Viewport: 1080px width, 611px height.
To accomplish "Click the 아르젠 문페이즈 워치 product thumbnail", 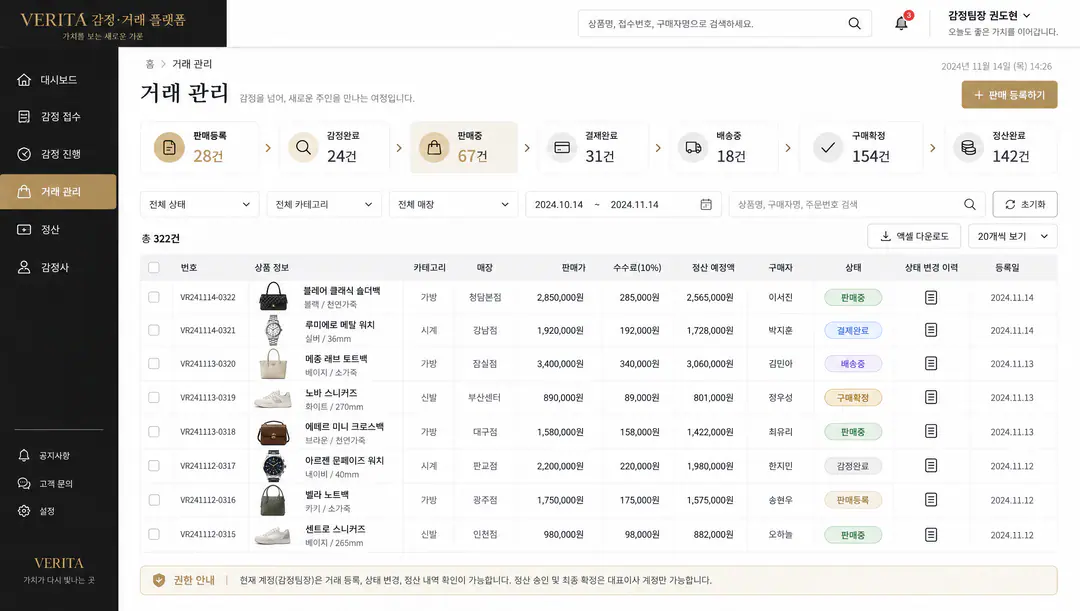I will [x=273, y=466].
